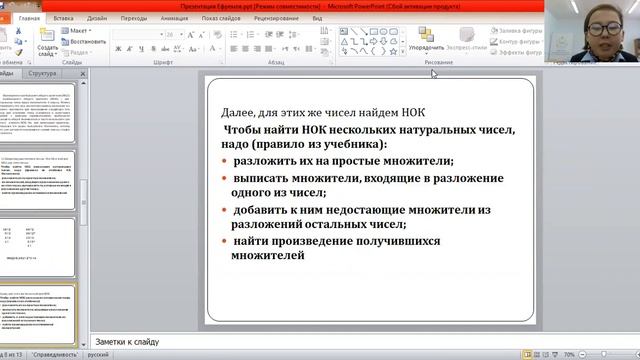The width and height of the screenshot is (640, 360).
Task: Switch to the Структура outline pane tab
Action: [x=42, y=73]
